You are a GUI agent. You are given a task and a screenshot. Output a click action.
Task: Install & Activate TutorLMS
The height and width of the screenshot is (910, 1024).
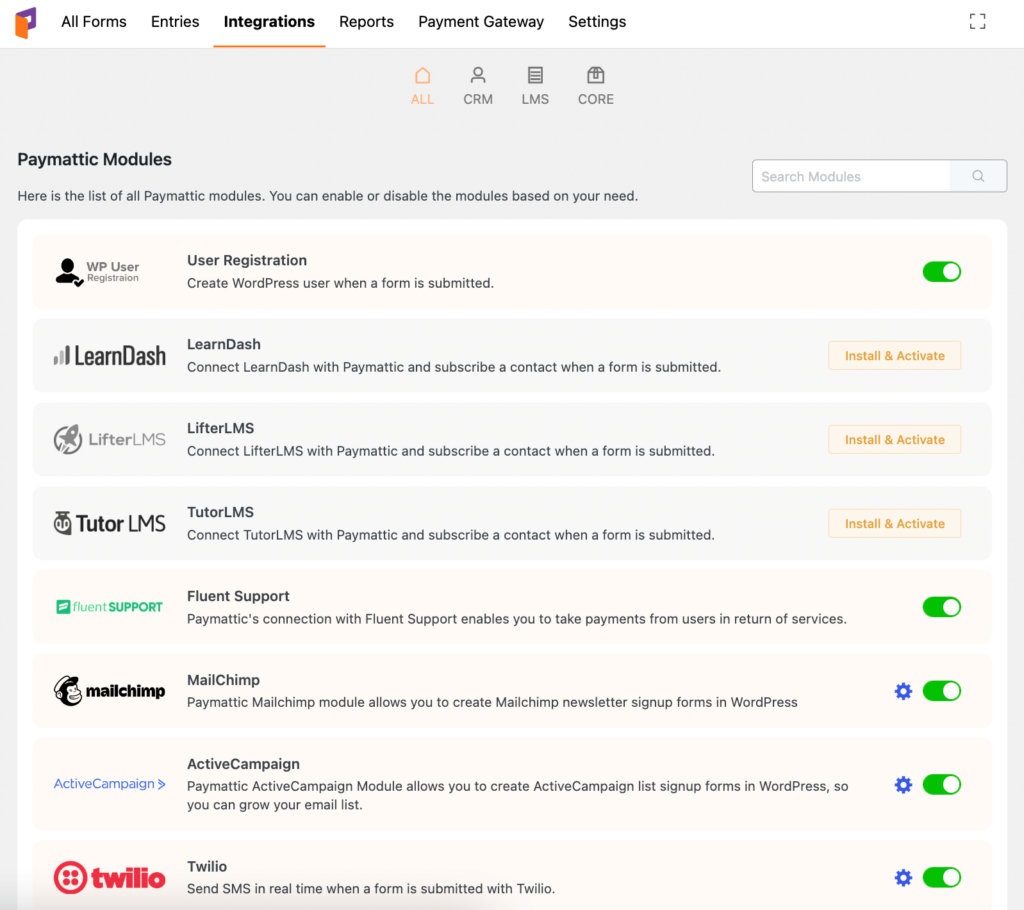pyautogui.click(x=895, y=523)
